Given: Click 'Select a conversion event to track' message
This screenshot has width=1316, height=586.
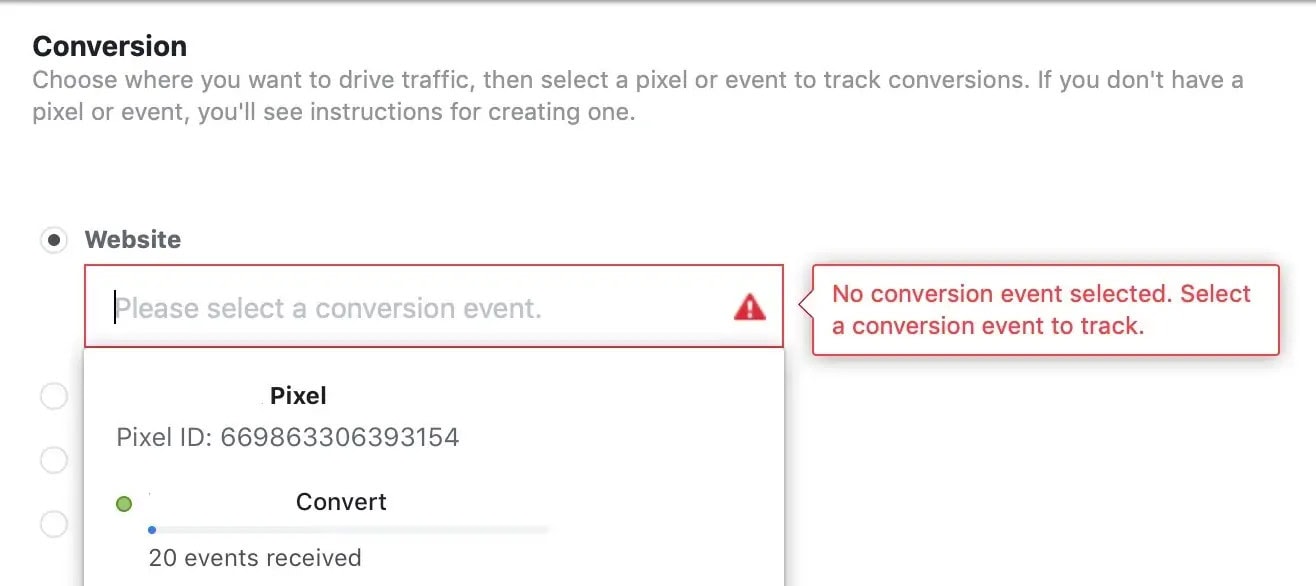Looking at the screenshot, I should pyautogui.click(x=1041, y=310).
